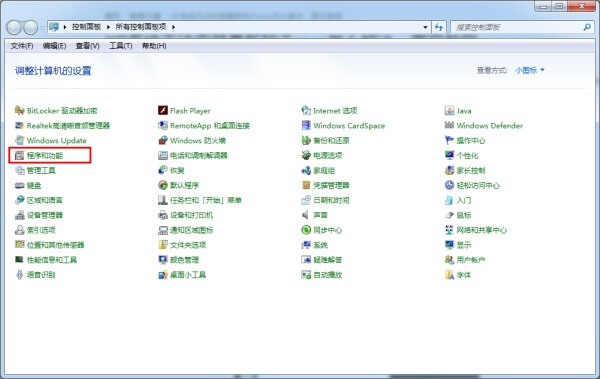The width and height of the screenshot is (600, 379).
Task: Expand the 小图标 view mode dropdown
Action: click(530, 70)
